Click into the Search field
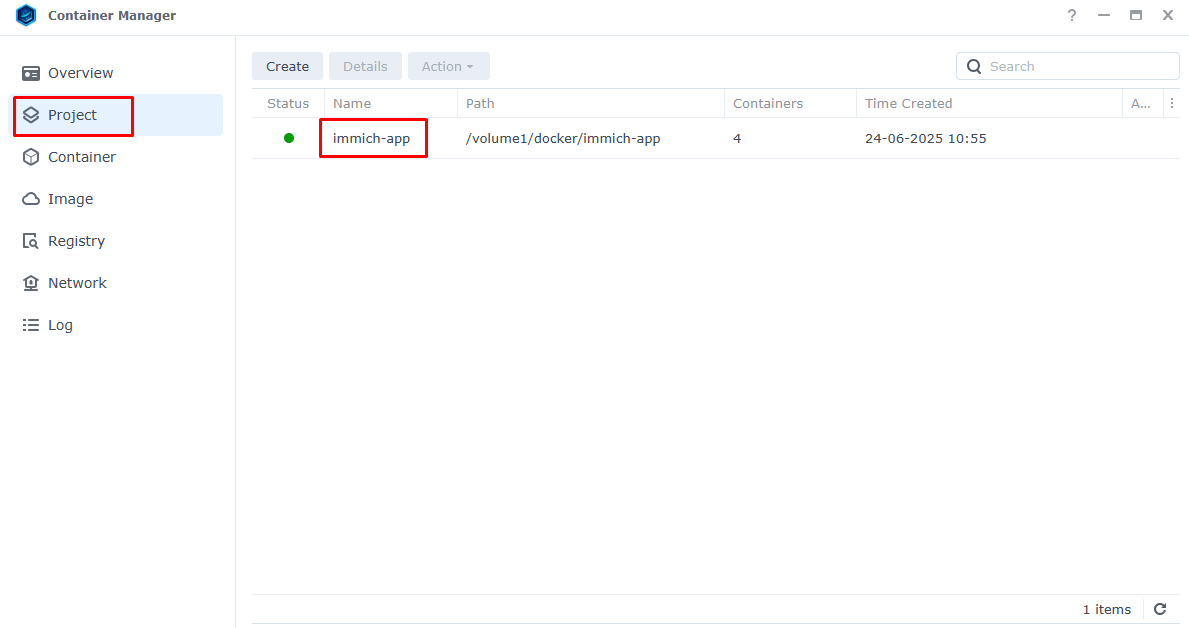The width and height of the screenshot is (1189, 628). coord(1078,66)
